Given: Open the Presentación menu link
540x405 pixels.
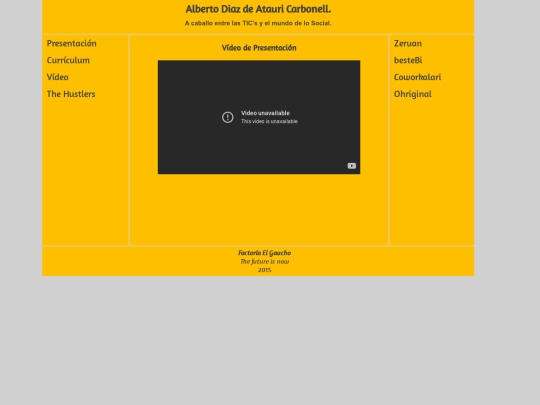Looking at the screenshot, I should [x=72, y=43].
